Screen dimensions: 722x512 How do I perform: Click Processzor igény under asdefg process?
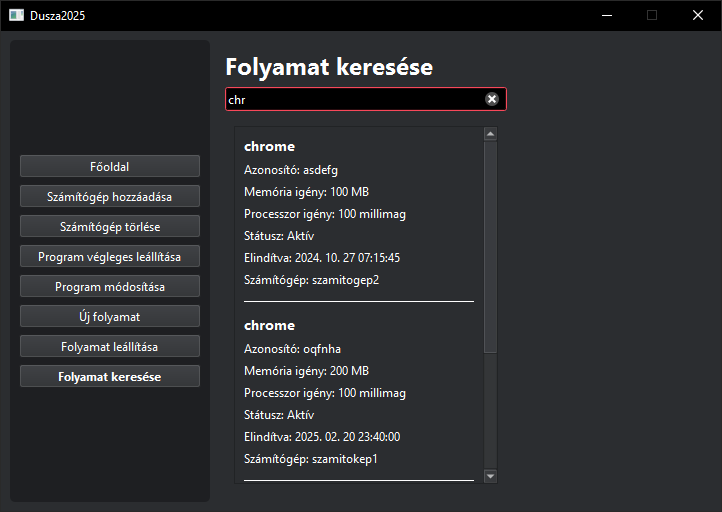click(x=325, y=214)
